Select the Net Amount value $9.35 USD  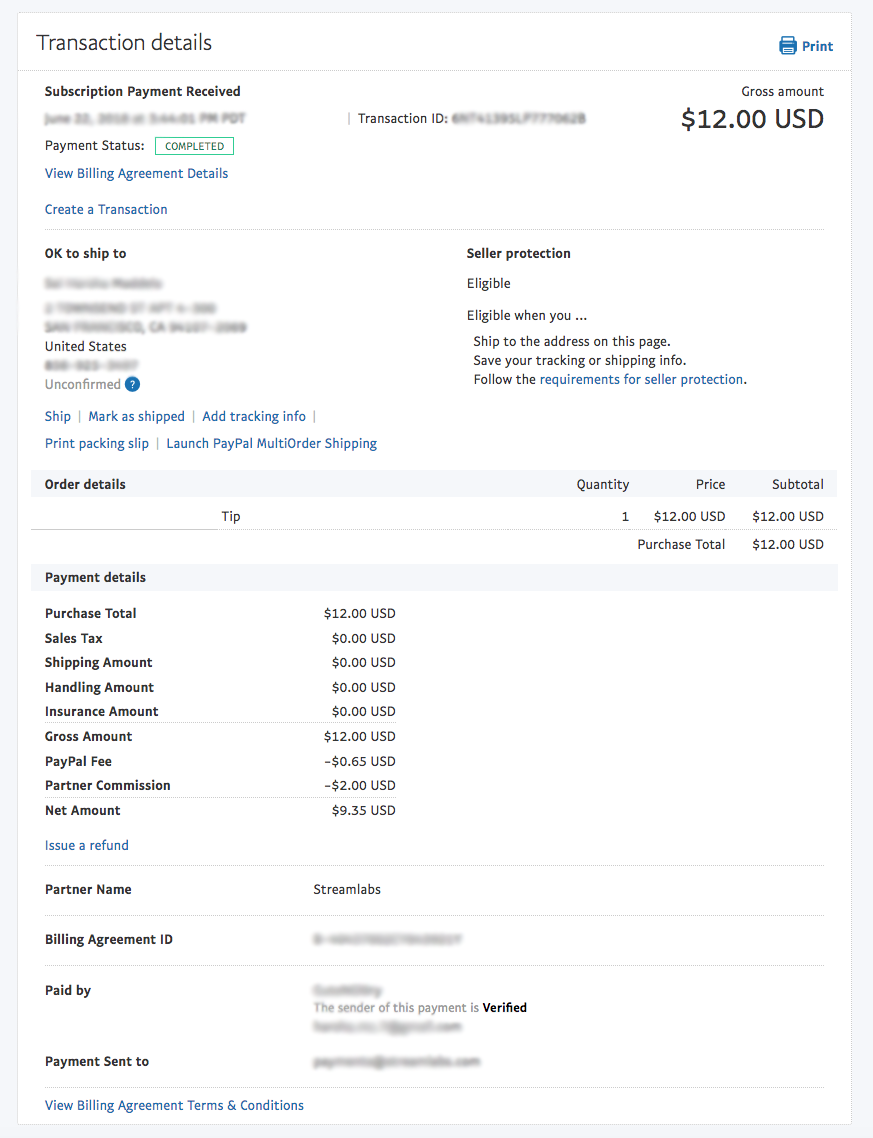point(363,811)
